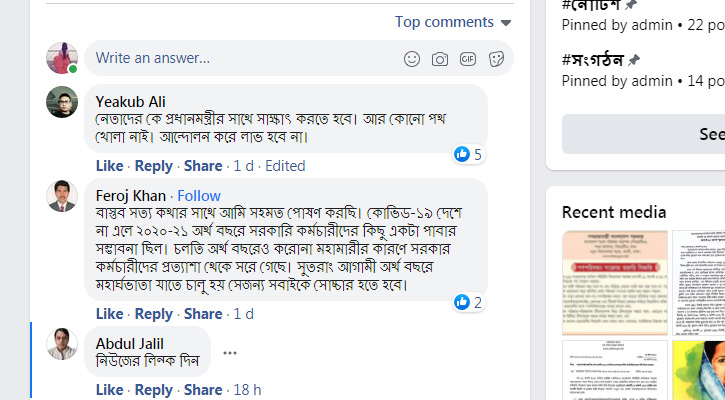Attach a photo using the camera icon

point(440,59)
